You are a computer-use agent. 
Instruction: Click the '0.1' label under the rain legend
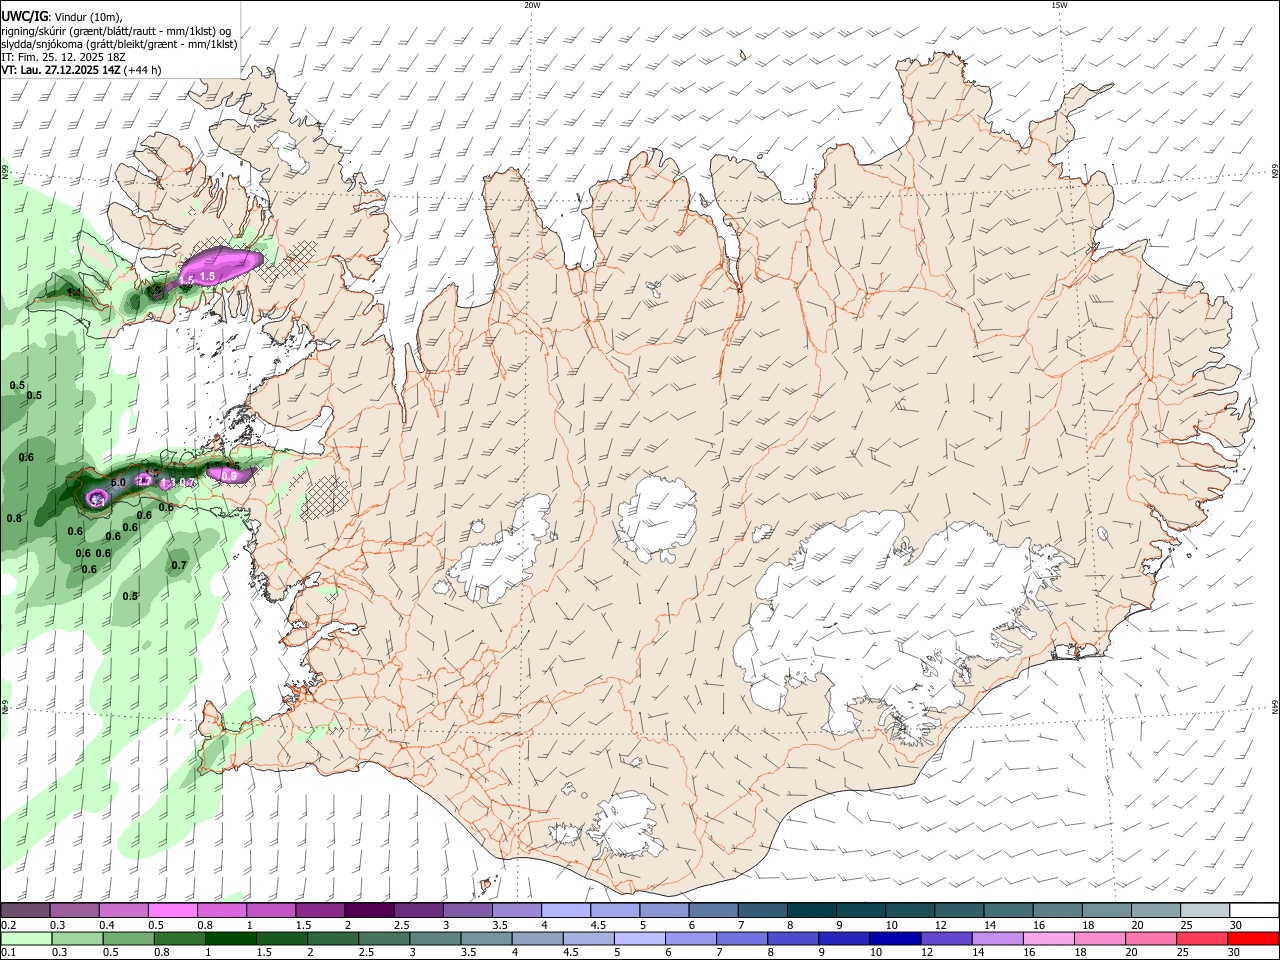coord(8,953)
